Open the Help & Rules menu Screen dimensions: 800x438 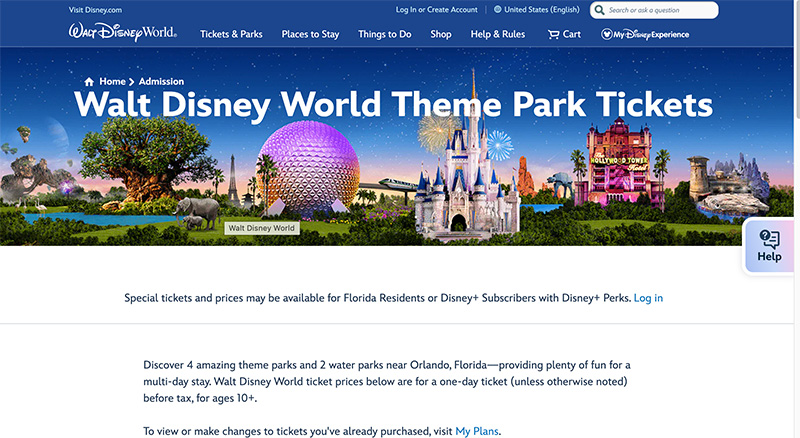(x=497, y=34)
